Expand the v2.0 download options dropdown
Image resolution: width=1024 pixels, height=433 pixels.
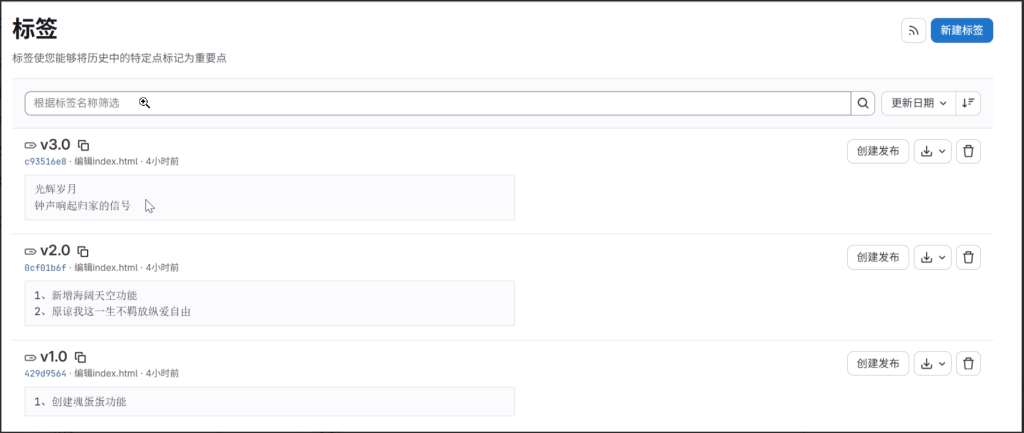tap(933, 257)
